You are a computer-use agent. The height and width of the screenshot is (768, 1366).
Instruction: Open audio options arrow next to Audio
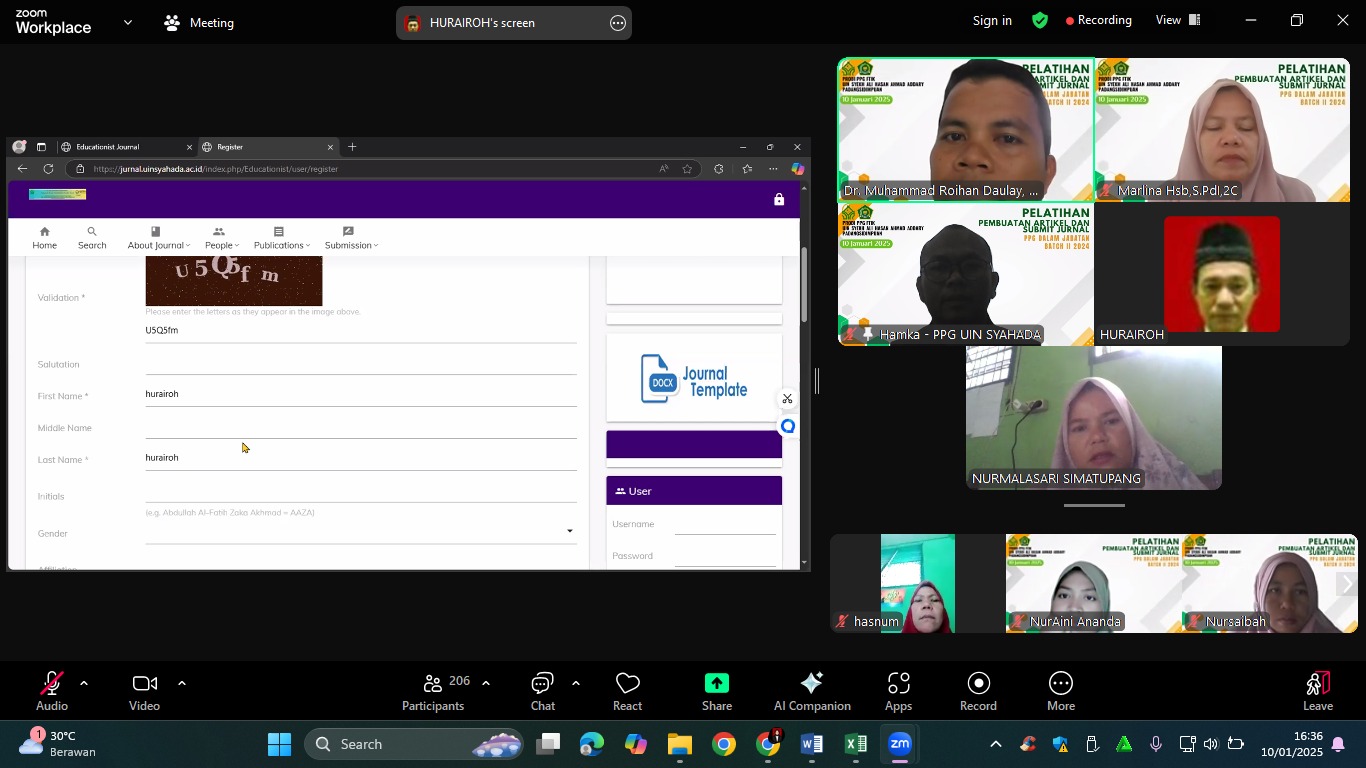pos(84,684)
